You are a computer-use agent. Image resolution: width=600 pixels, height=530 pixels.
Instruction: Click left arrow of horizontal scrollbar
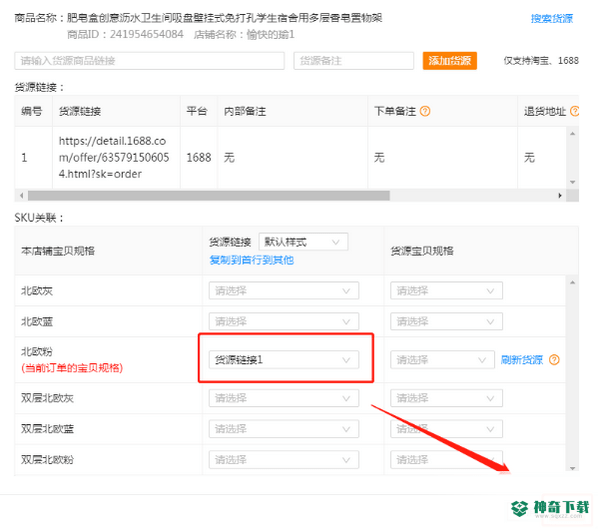pyautogui.click(x=21, y=196)
